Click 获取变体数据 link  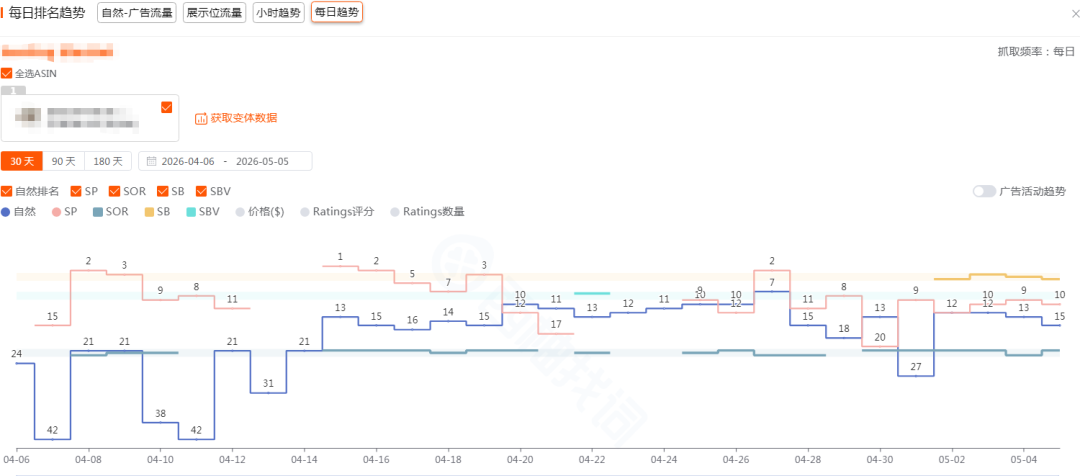(x=244, y=118)
